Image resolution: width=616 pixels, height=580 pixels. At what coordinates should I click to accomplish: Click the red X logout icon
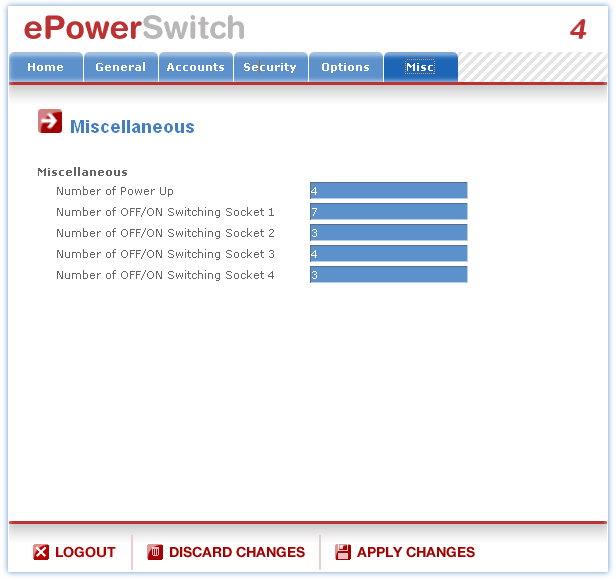tap(41, 552)
